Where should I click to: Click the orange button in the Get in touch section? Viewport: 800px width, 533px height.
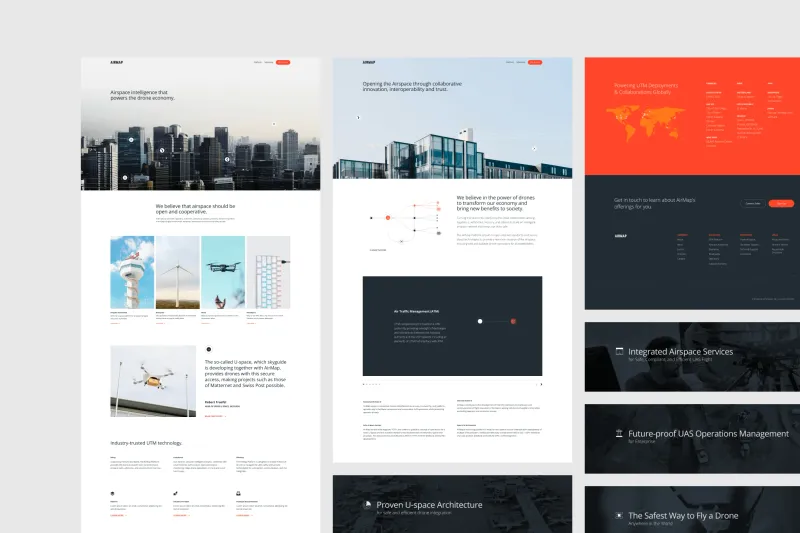click(x=781, y=204)
